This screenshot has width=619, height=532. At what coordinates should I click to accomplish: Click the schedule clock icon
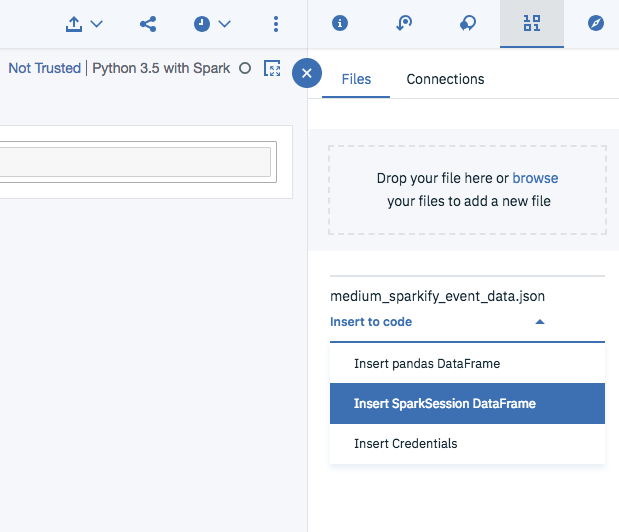click(202, 23)
